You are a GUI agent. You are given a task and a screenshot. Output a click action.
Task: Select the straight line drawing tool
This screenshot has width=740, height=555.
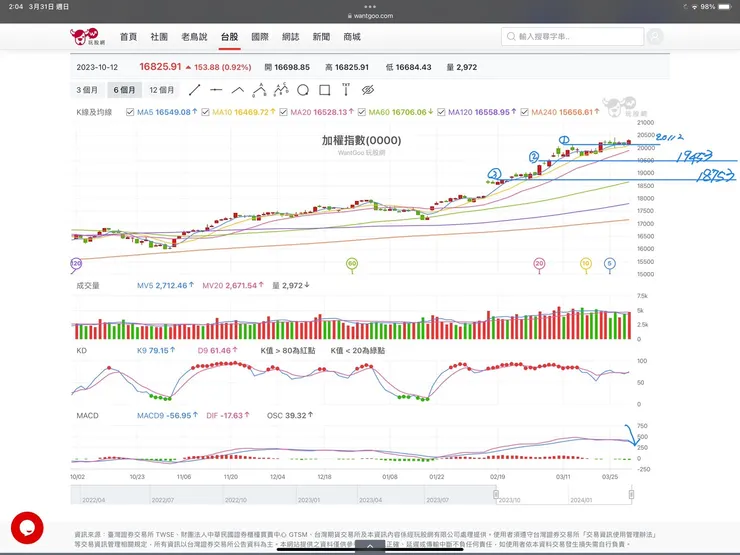click(194, 90)
